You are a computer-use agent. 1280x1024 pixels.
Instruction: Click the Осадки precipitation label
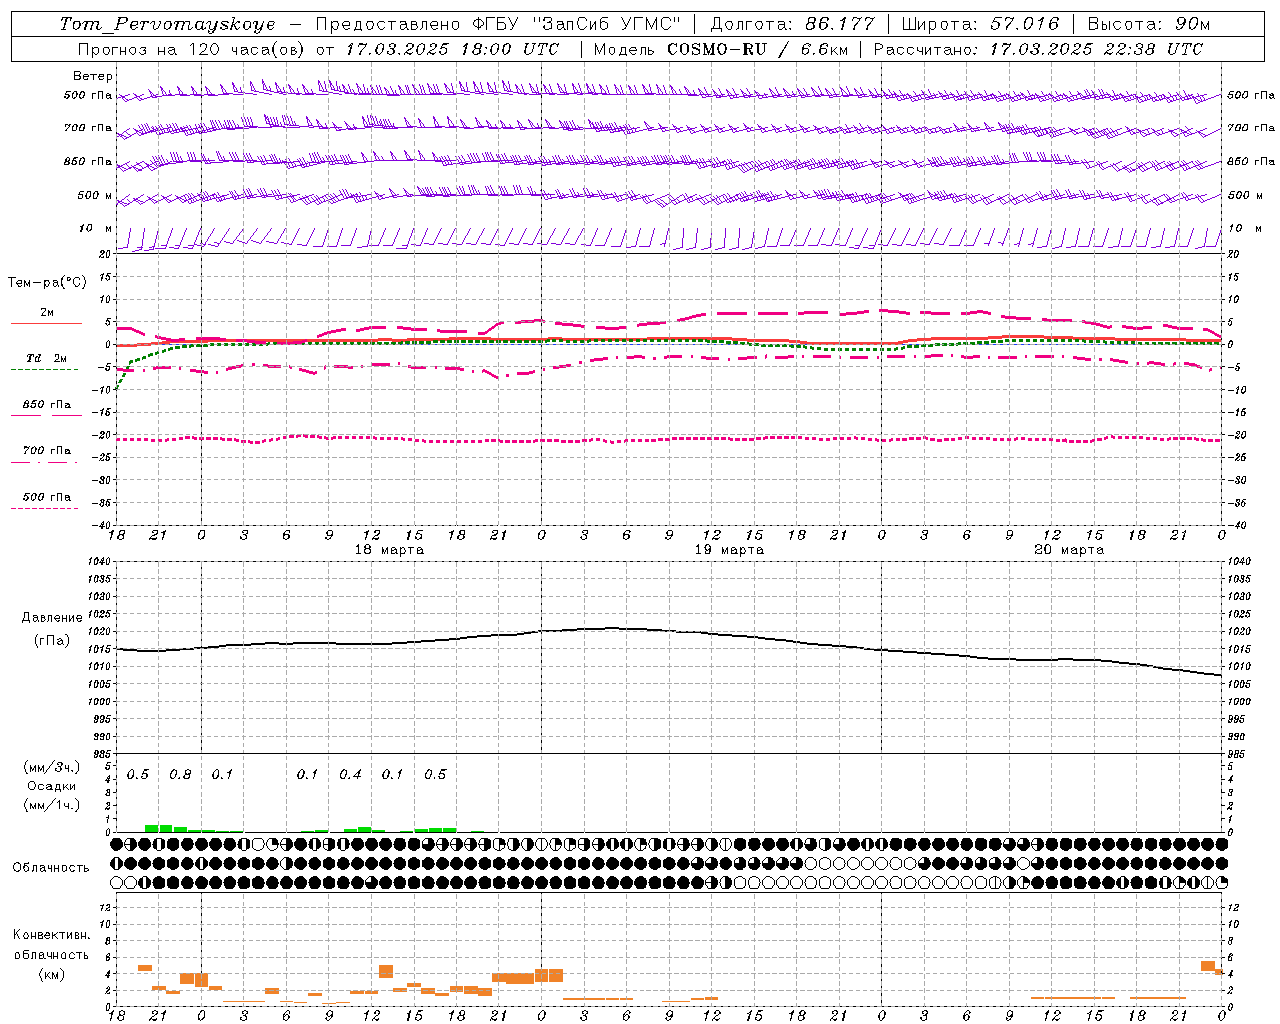coord(50,786)
